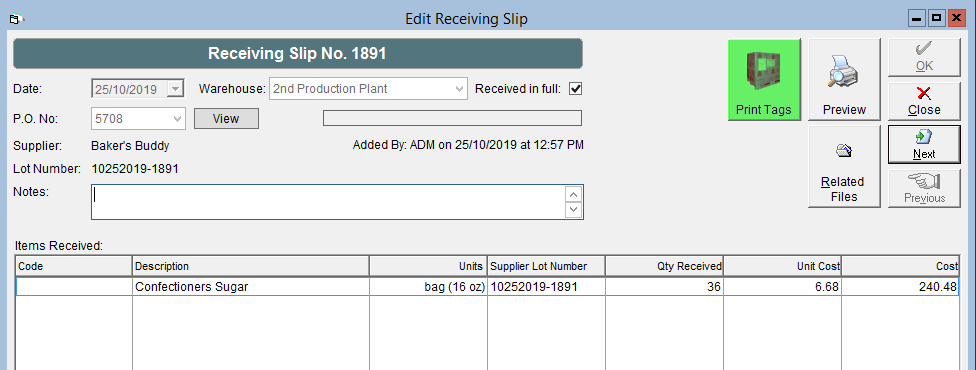Expand the P.O. No dropdown
This screenshot has width=976, height=370.
pos(177,118)
